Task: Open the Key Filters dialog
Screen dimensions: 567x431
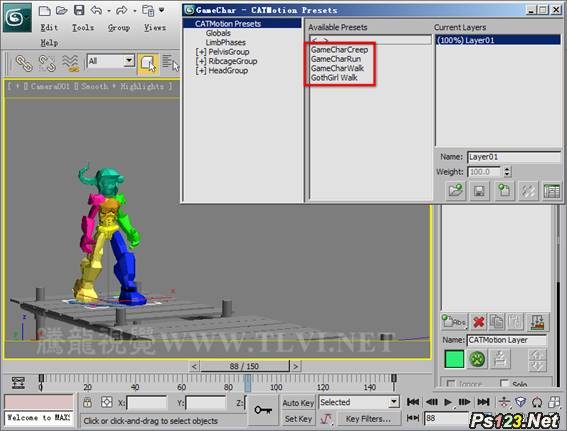Action: (368, 419)
